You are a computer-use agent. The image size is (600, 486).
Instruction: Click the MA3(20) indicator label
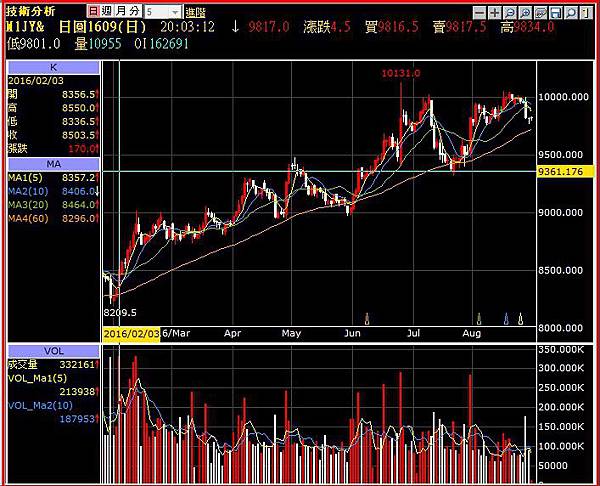[x=28, y=205]
